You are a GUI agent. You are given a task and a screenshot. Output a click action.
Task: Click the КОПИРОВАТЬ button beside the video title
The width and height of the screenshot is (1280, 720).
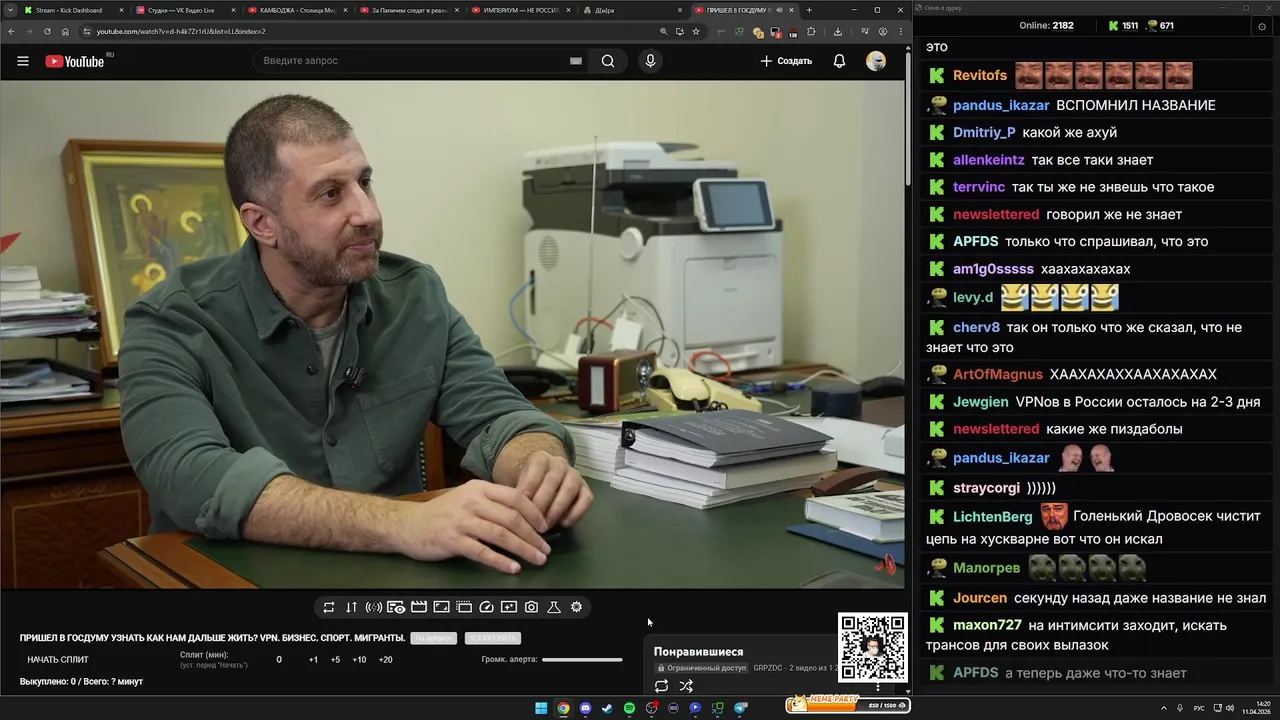point(493,638)
